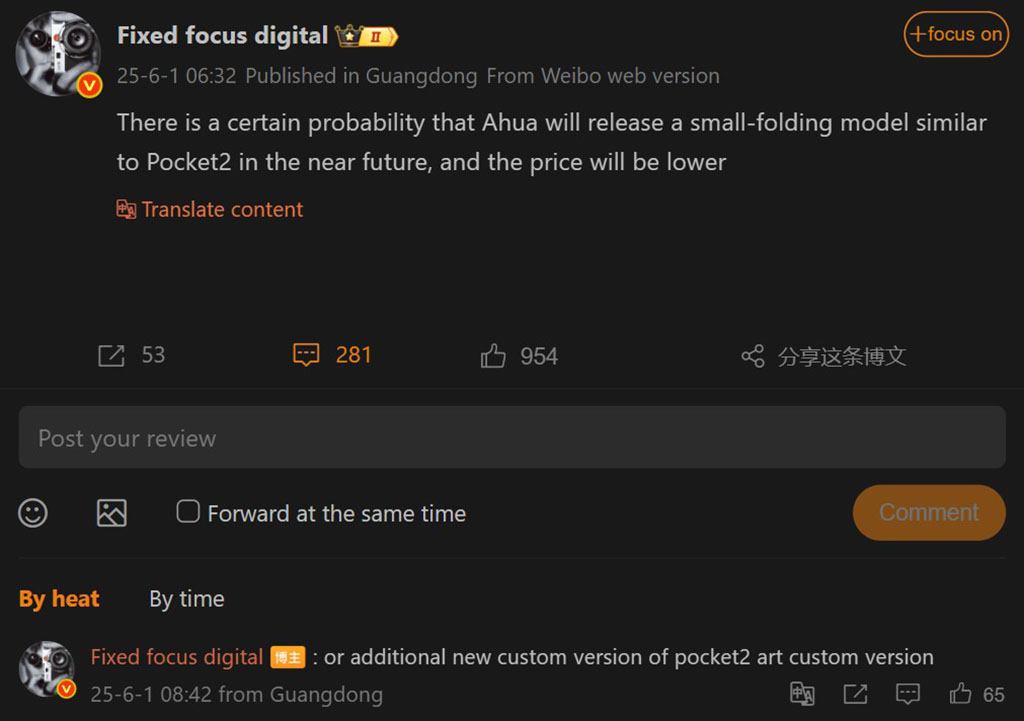Click the Post your review input field
The image size is (1024, 721).
pyautogui.click(x=512, y=438)
